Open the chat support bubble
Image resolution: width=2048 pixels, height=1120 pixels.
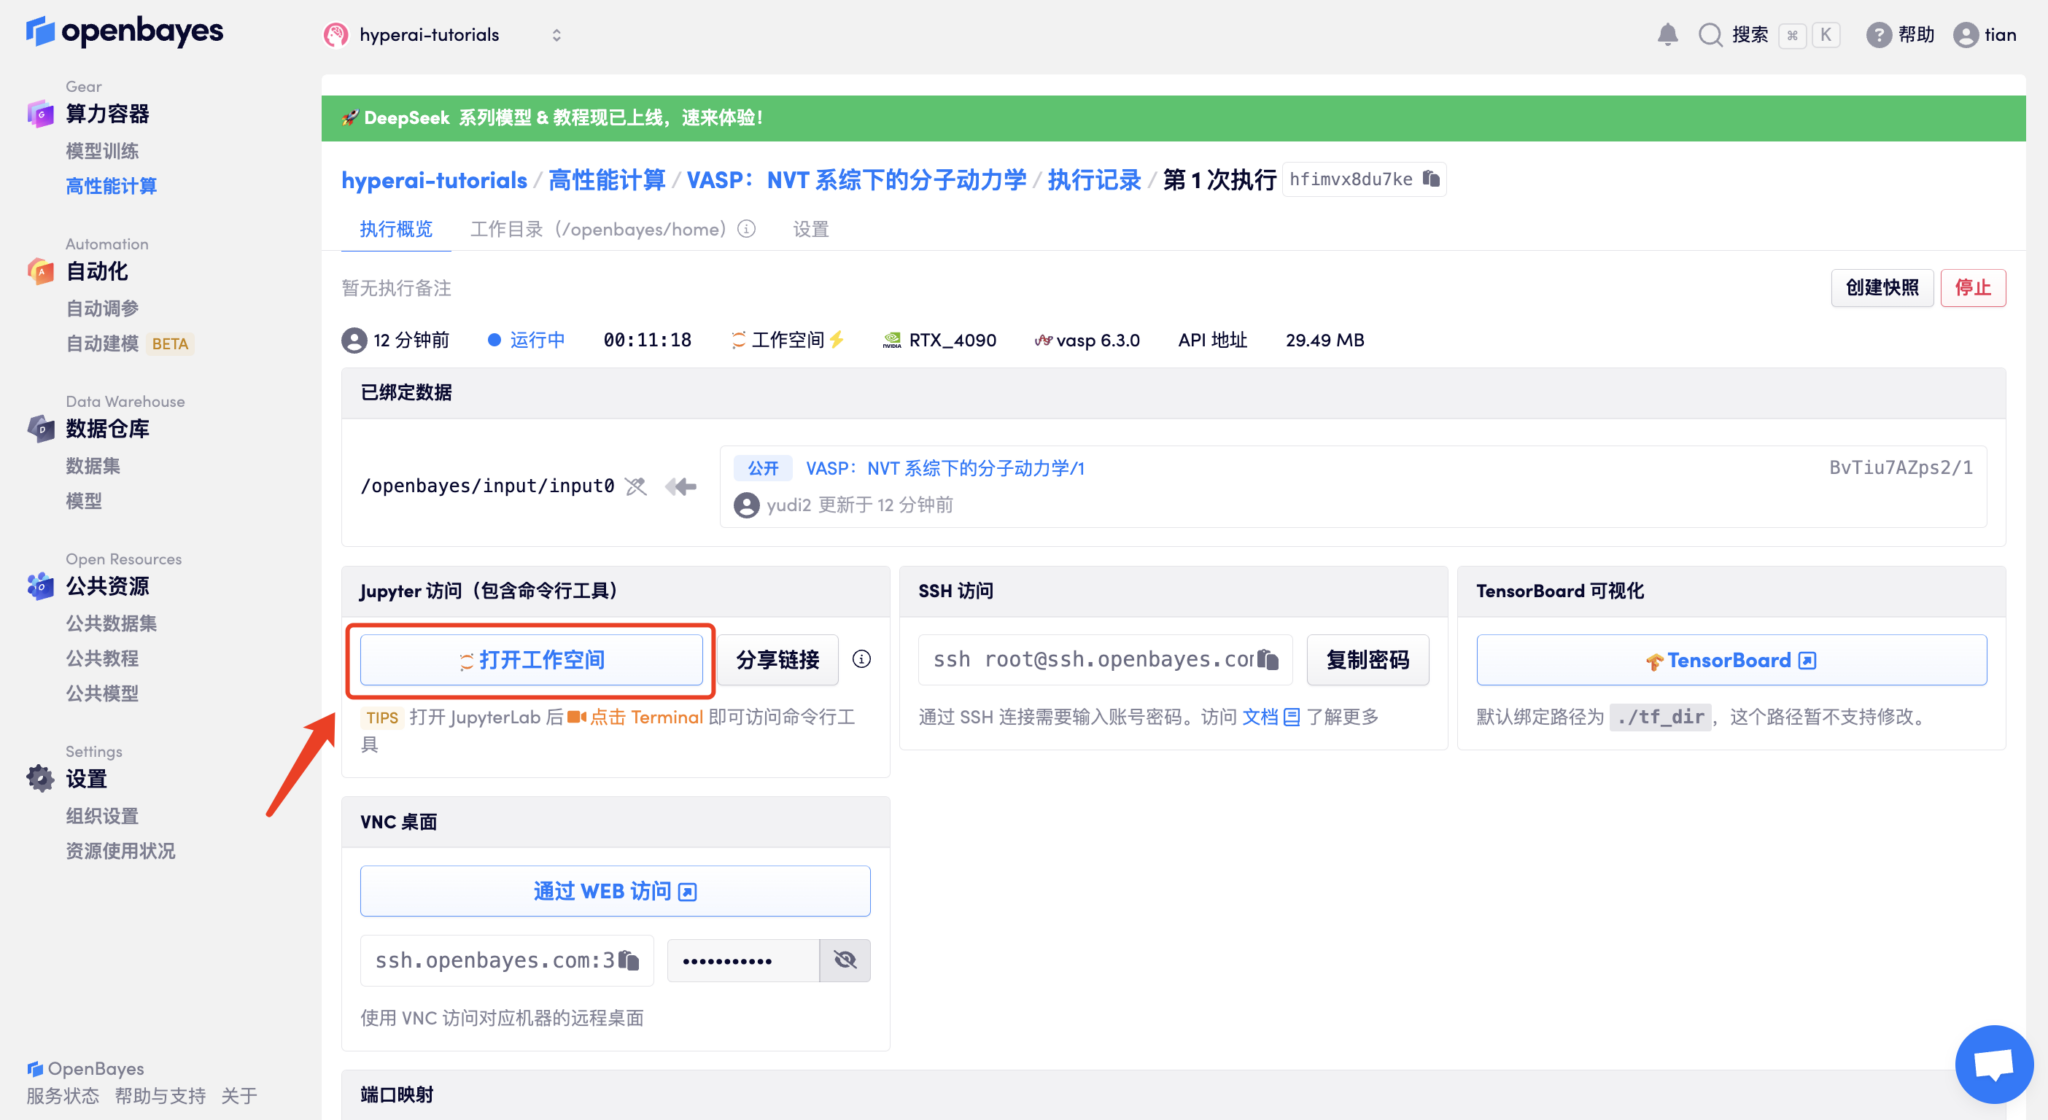pyautogui.click(x=1993, y=1064)
